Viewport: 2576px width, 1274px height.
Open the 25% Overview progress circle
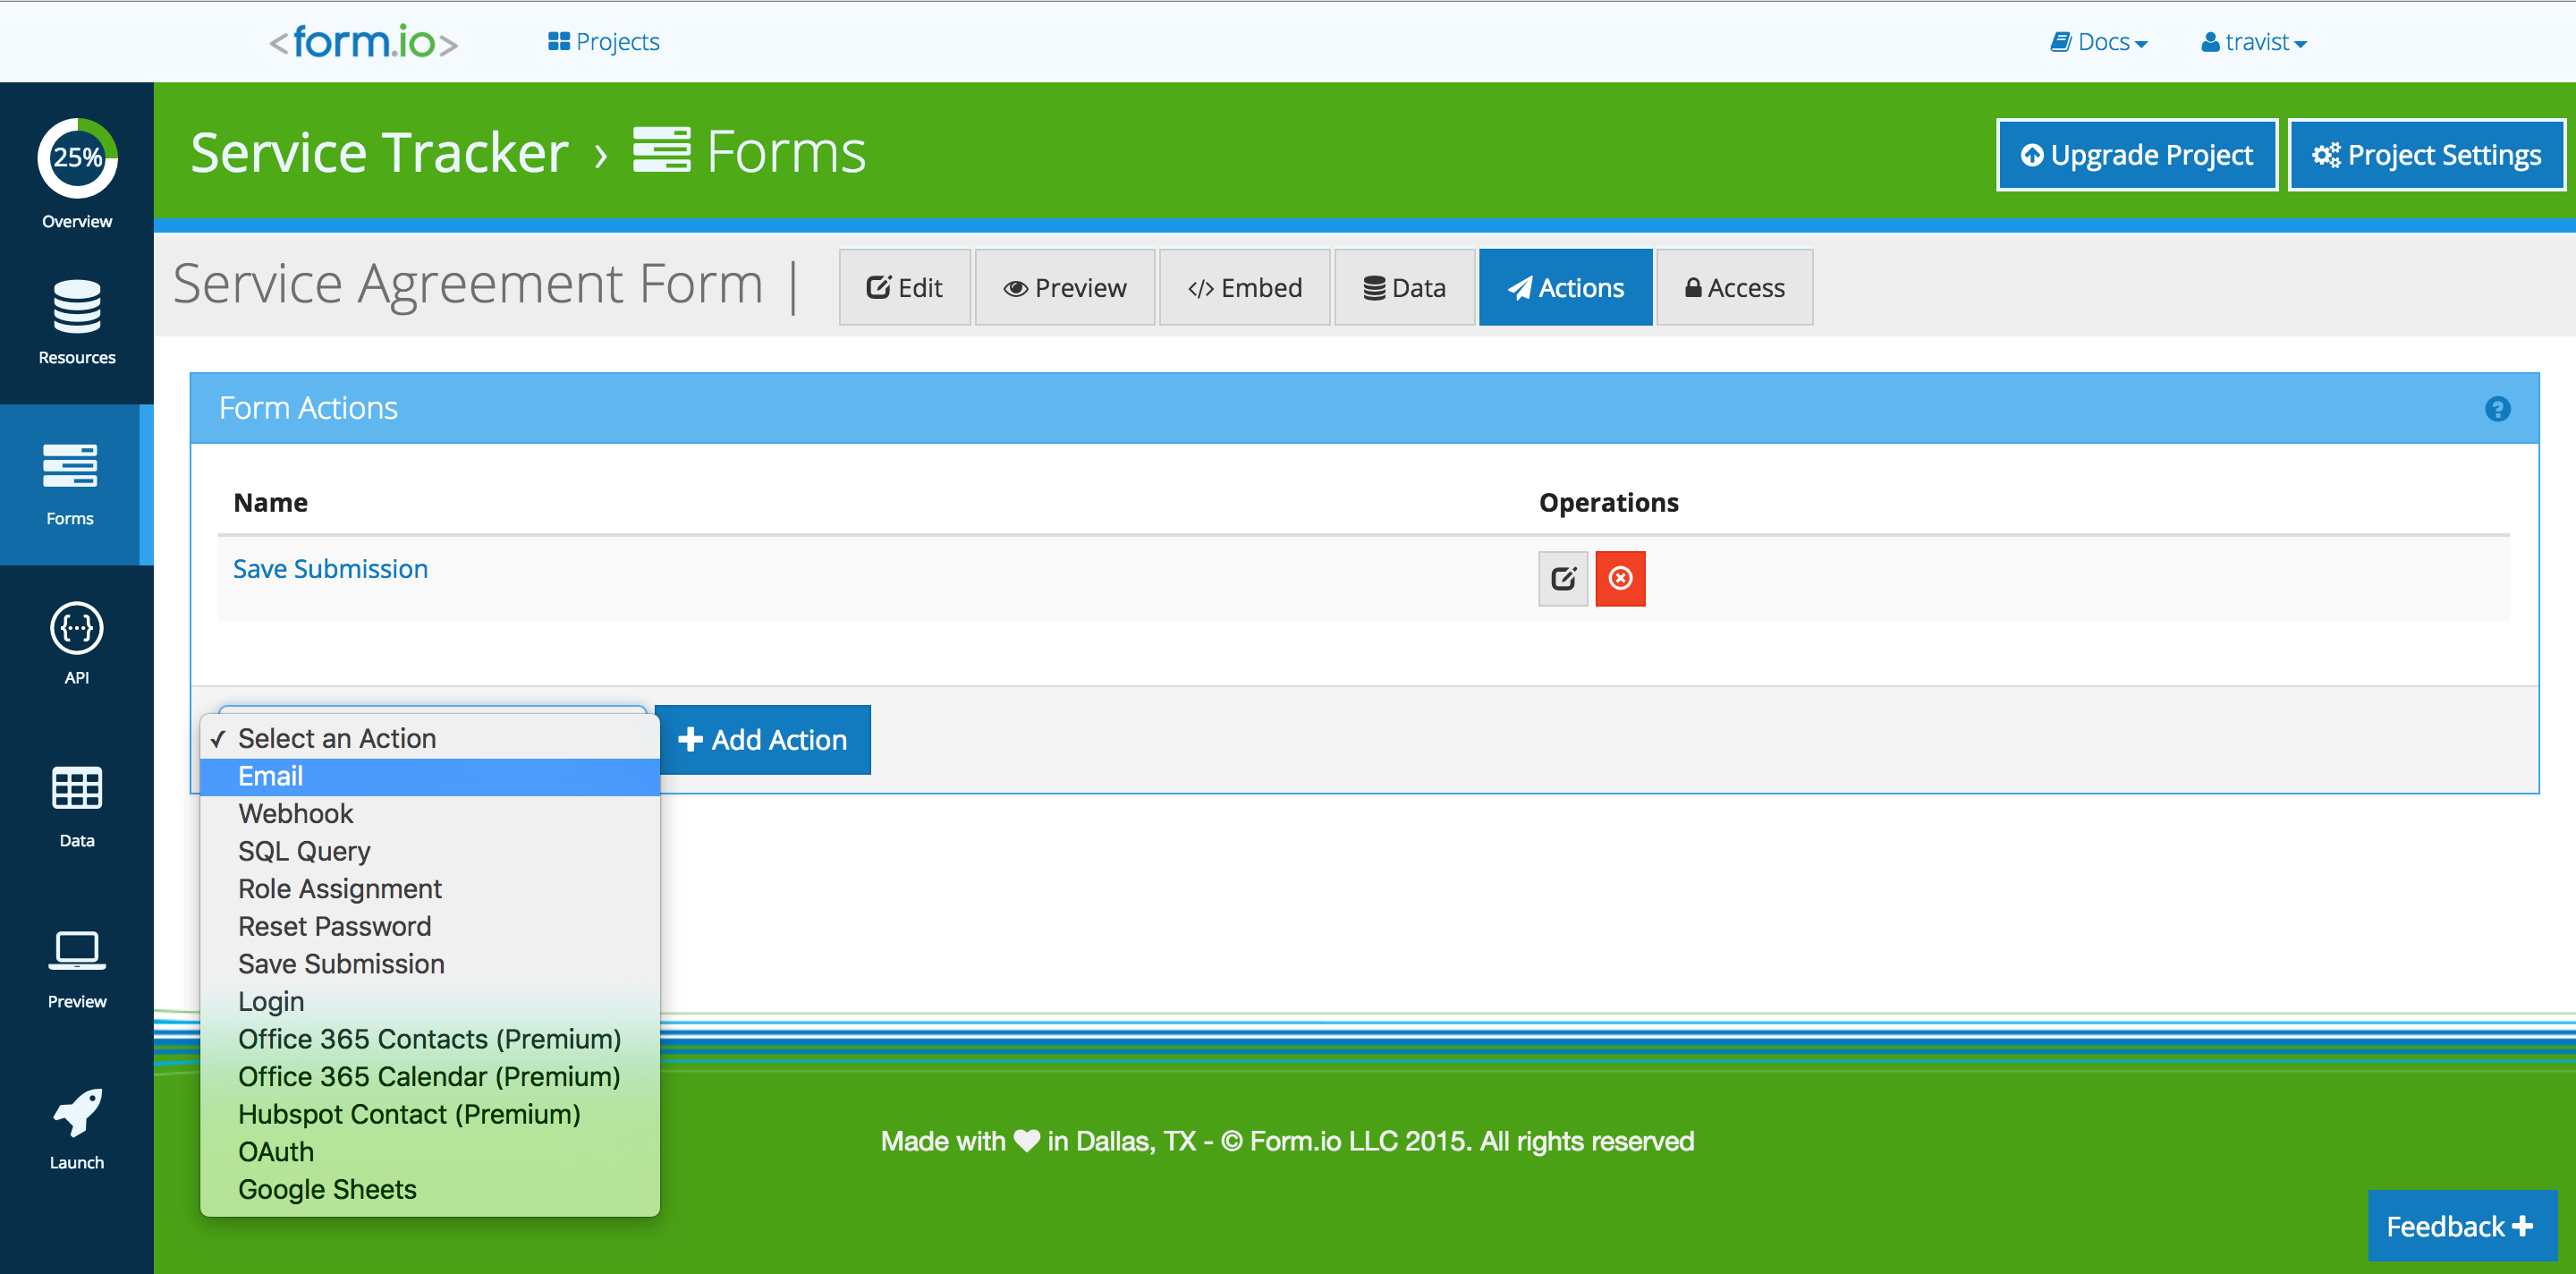pos(77,158)
